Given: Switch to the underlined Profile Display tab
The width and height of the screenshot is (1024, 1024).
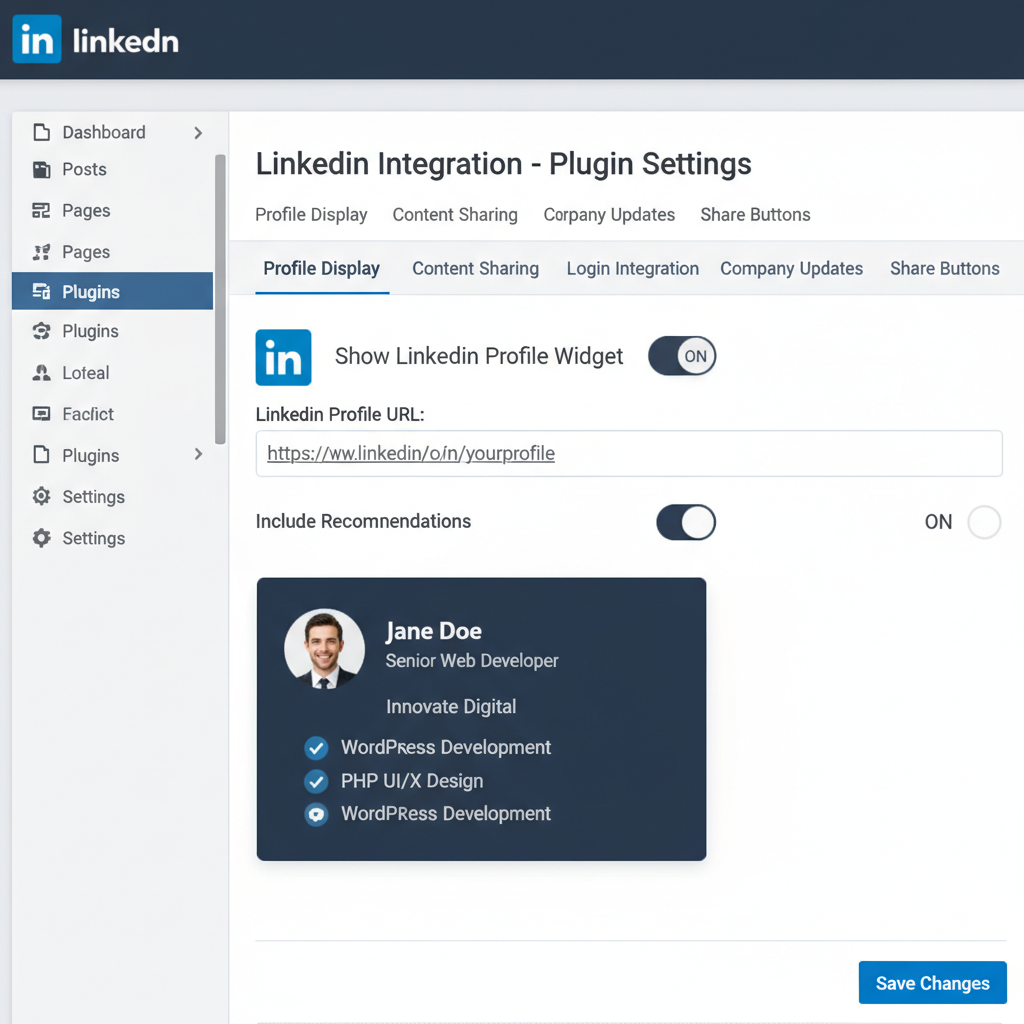Looking at the screenshot, I should click(x=321, y=268).
